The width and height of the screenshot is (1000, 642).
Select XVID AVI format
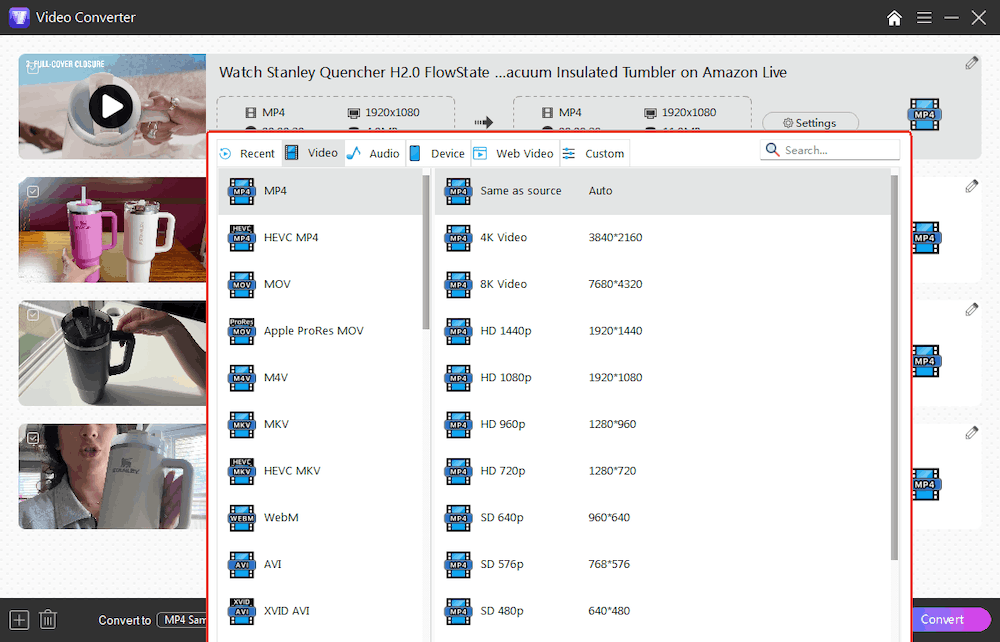[x=320, y=611]
